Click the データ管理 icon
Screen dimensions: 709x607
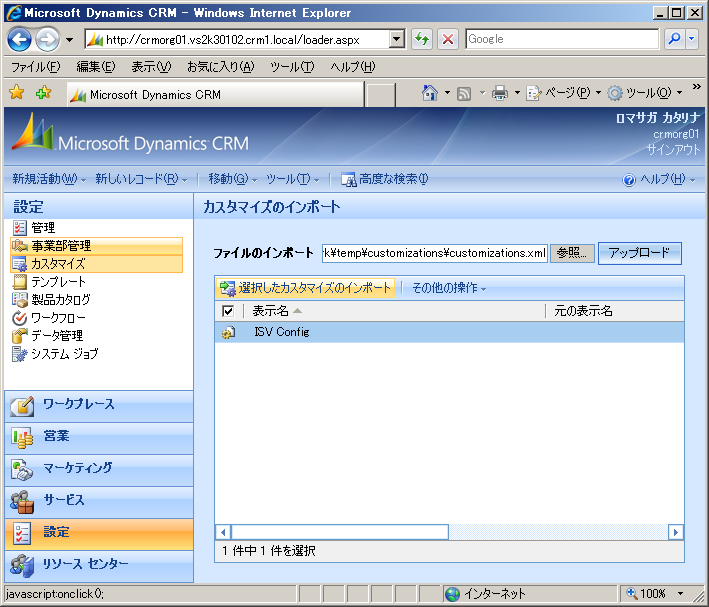point(20,336)
